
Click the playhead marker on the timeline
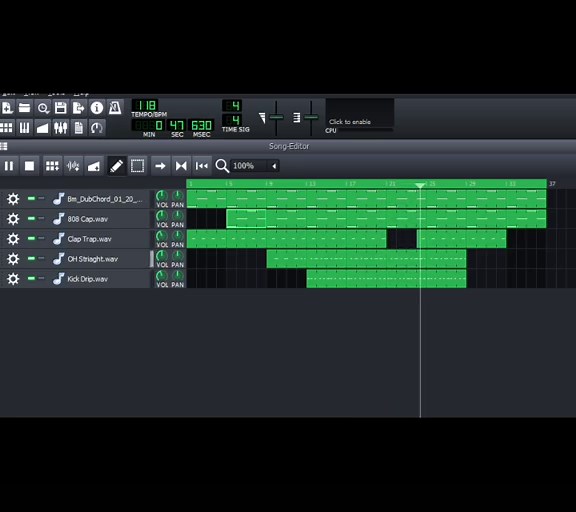(420, 185)
